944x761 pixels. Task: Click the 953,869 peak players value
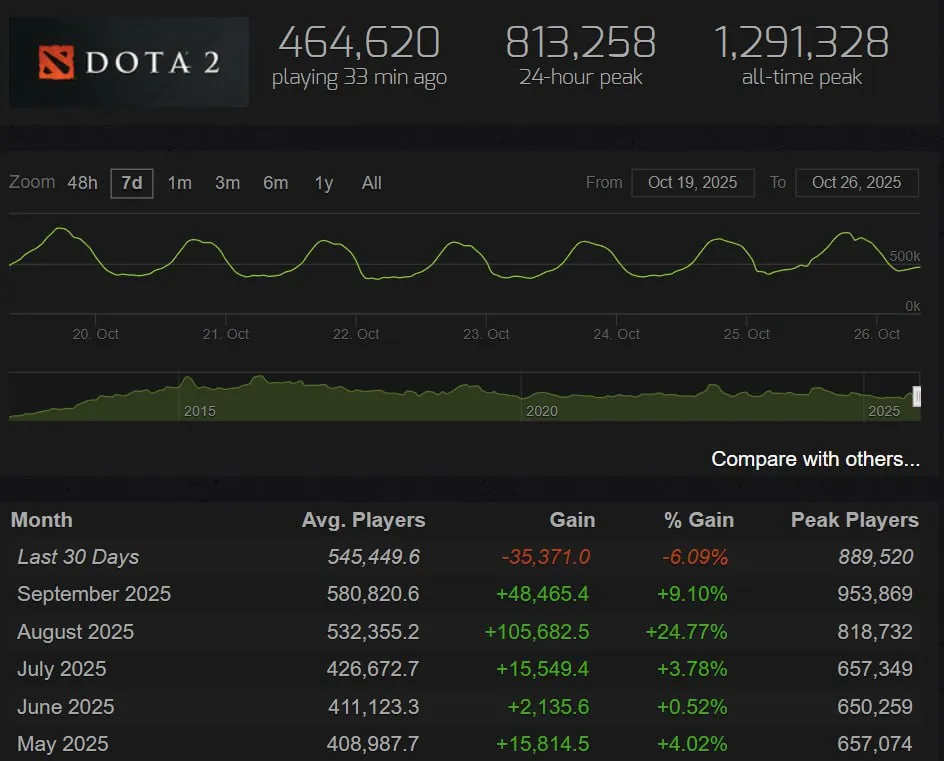pos(875,594)
